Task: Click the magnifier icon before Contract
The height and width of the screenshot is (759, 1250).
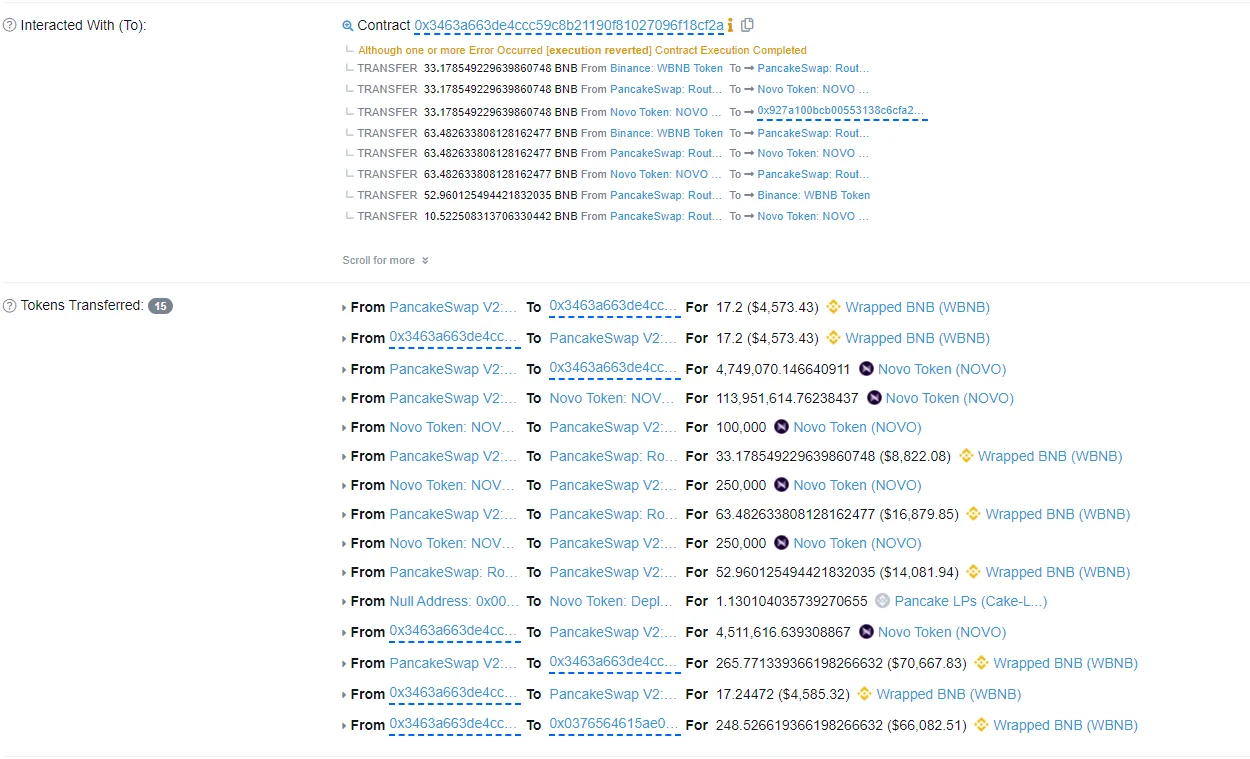Action: 348,26
